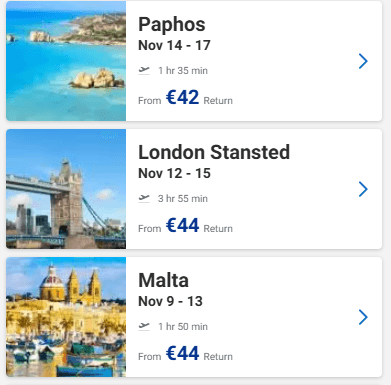Image resolution: width=391 pixels, height=385 pixels.
Task: Click the Paphos destination title
Action: point(172,25)
